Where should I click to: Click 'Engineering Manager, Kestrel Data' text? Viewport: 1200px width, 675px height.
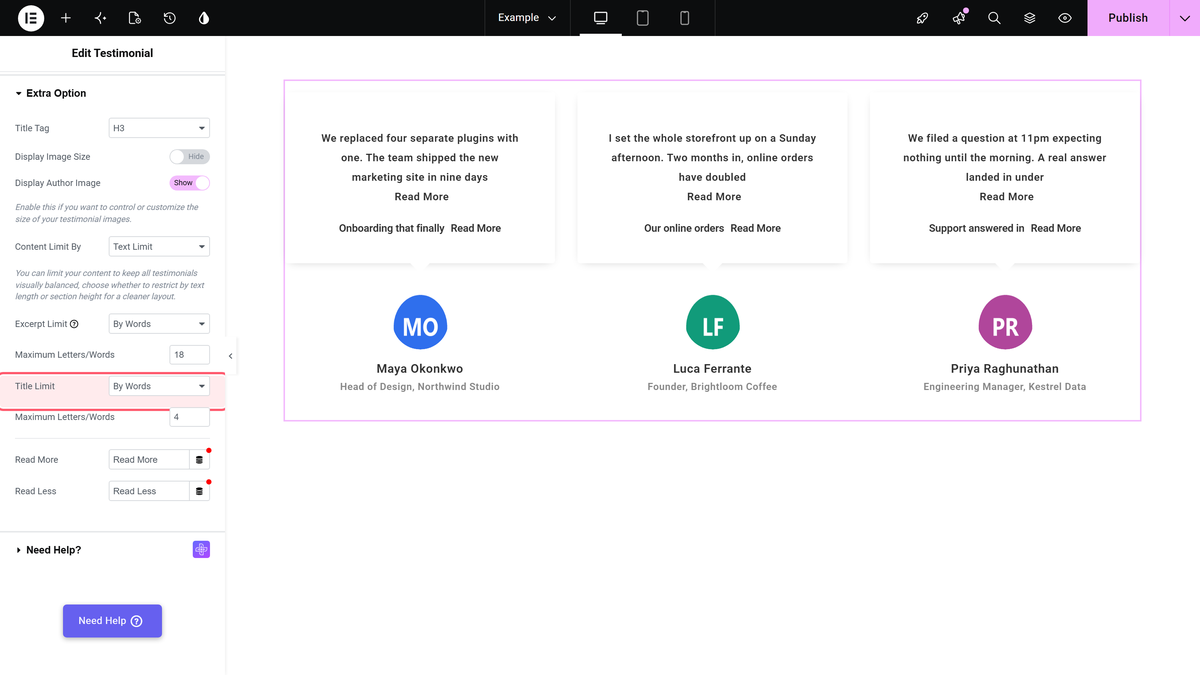pos(1005,387)
